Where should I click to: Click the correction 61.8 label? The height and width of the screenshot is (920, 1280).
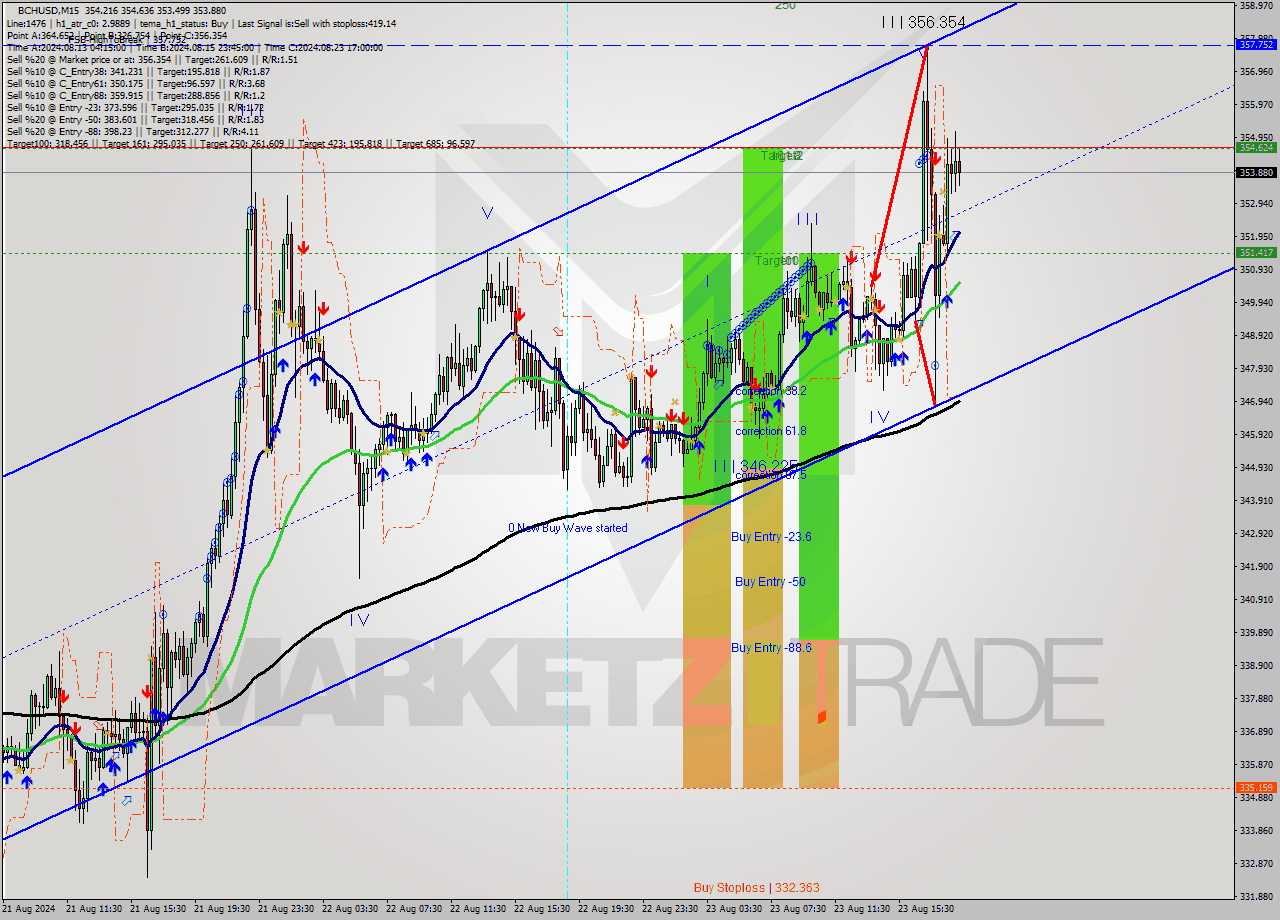click(x=770, y=431)
